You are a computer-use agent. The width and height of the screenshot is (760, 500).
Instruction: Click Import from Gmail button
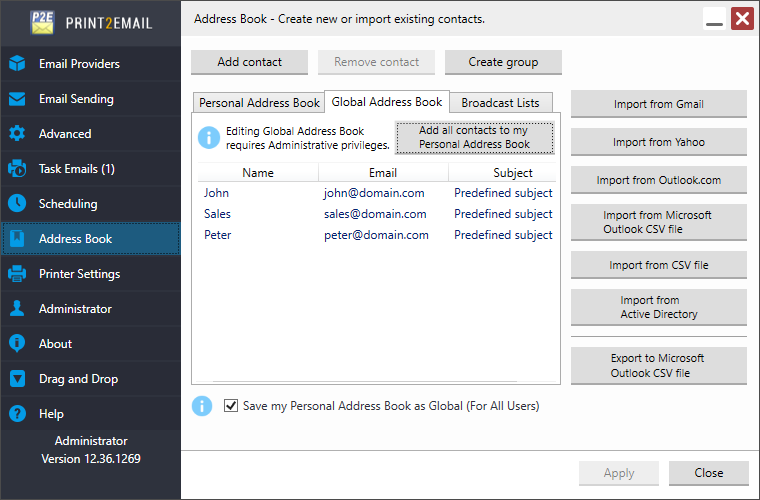pyautogui.click(x=658, y=104)
